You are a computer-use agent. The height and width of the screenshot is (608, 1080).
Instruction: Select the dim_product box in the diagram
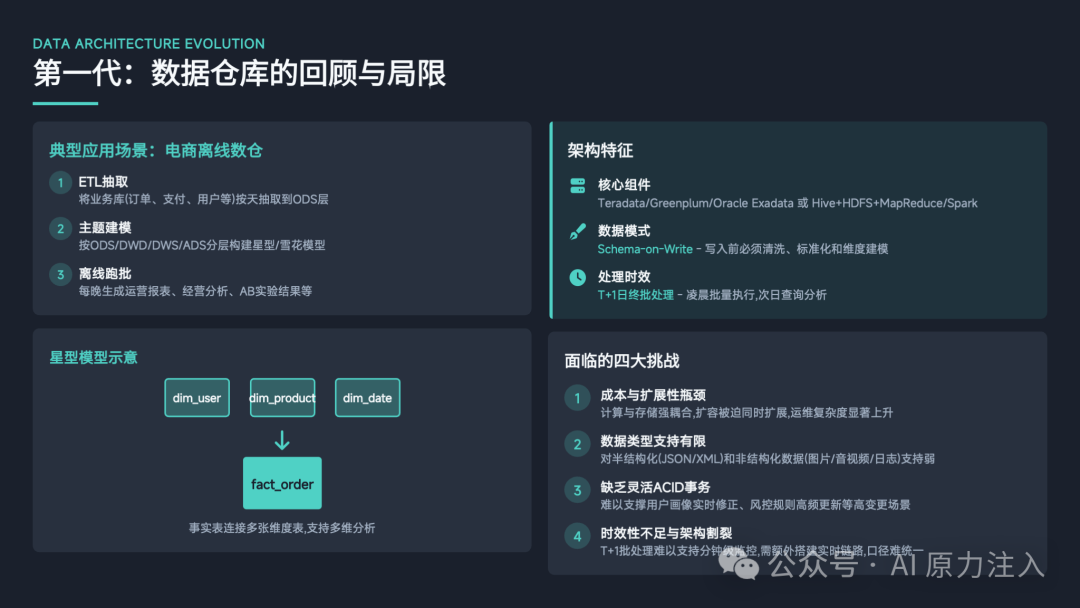tap(282, 397)
